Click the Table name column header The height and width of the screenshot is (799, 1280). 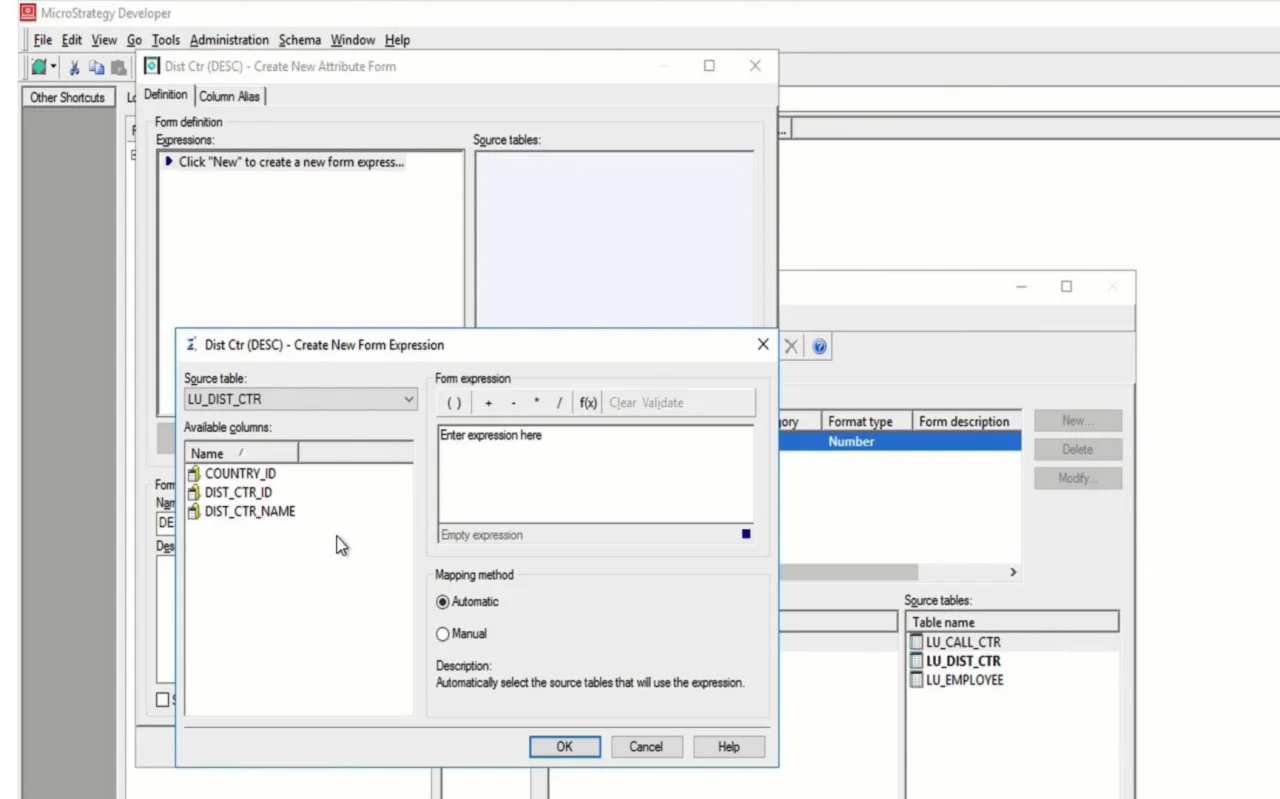click(x=1012, y=622)
